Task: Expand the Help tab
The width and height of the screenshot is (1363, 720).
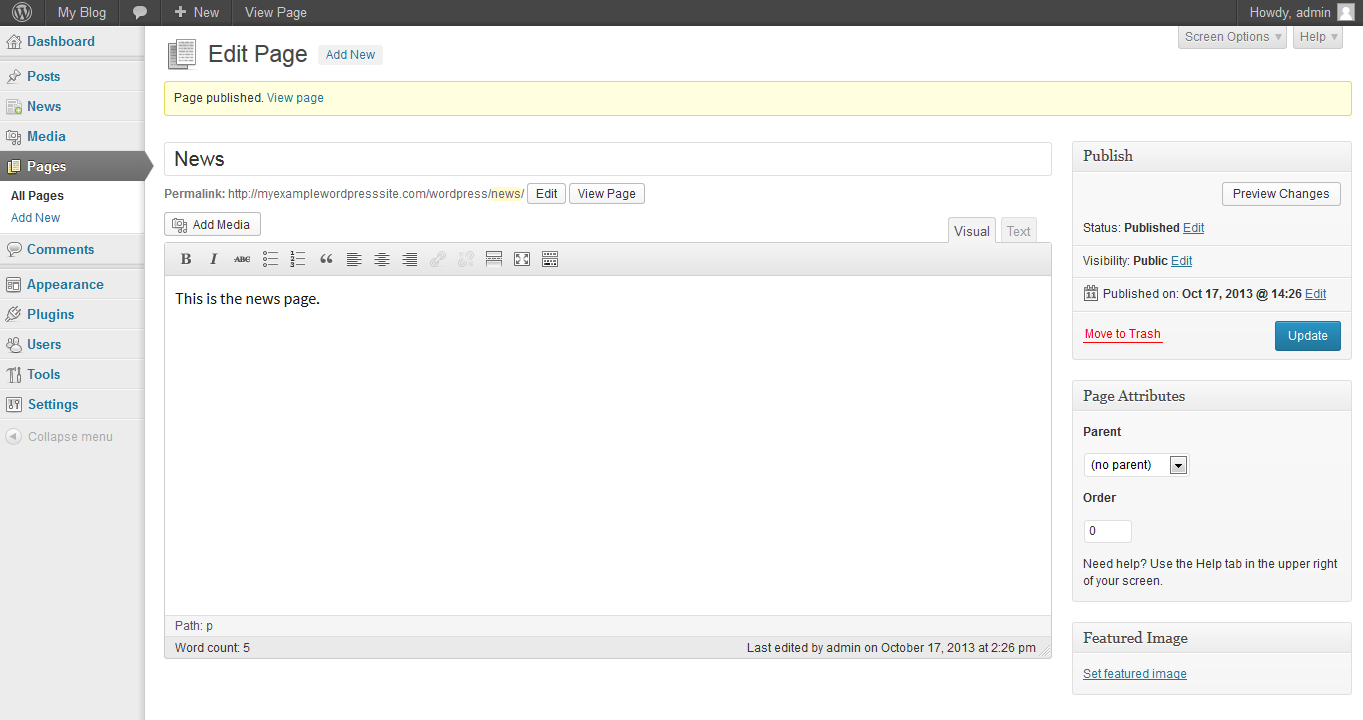Action: (x=1317, y=37)
